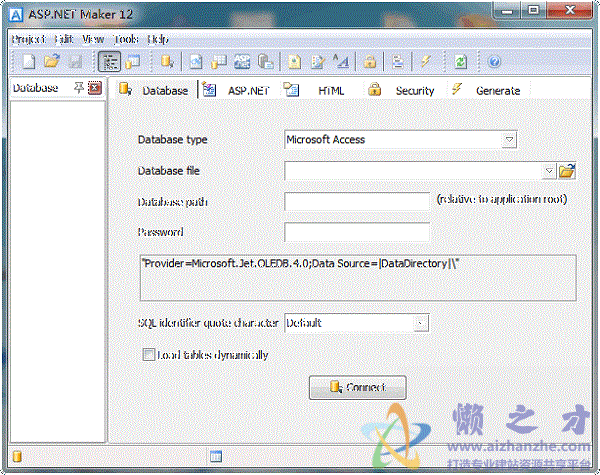Expand the Database type dropdown
600x475 pixels.
(509, 140)
